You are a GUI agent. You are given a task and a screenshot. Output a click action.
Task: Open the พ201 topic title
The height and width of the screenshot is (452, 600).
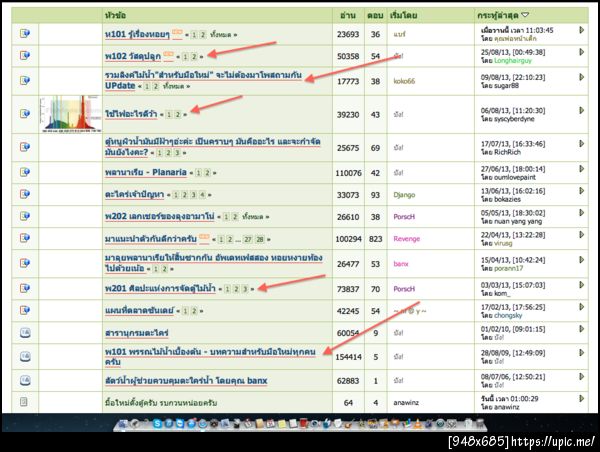pyautogui.click(x=160, y=288)
